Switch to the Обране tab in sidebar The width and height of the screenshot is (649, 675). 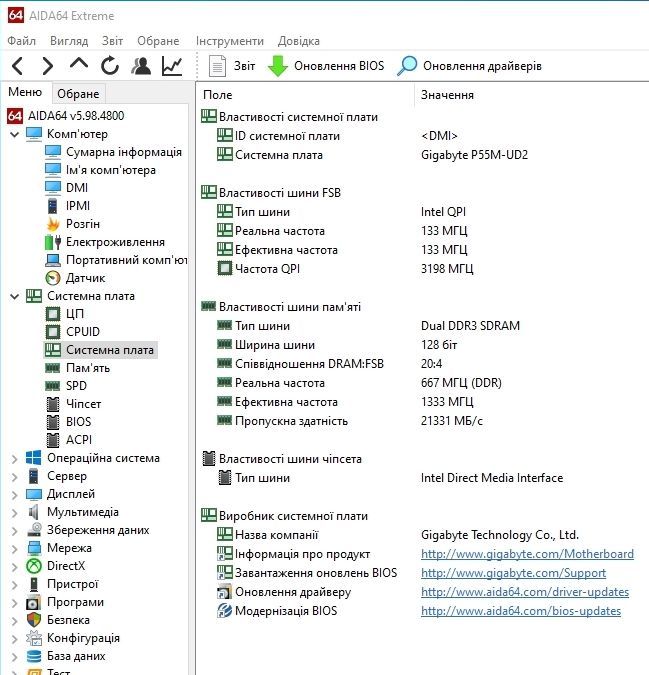[78, 93]
